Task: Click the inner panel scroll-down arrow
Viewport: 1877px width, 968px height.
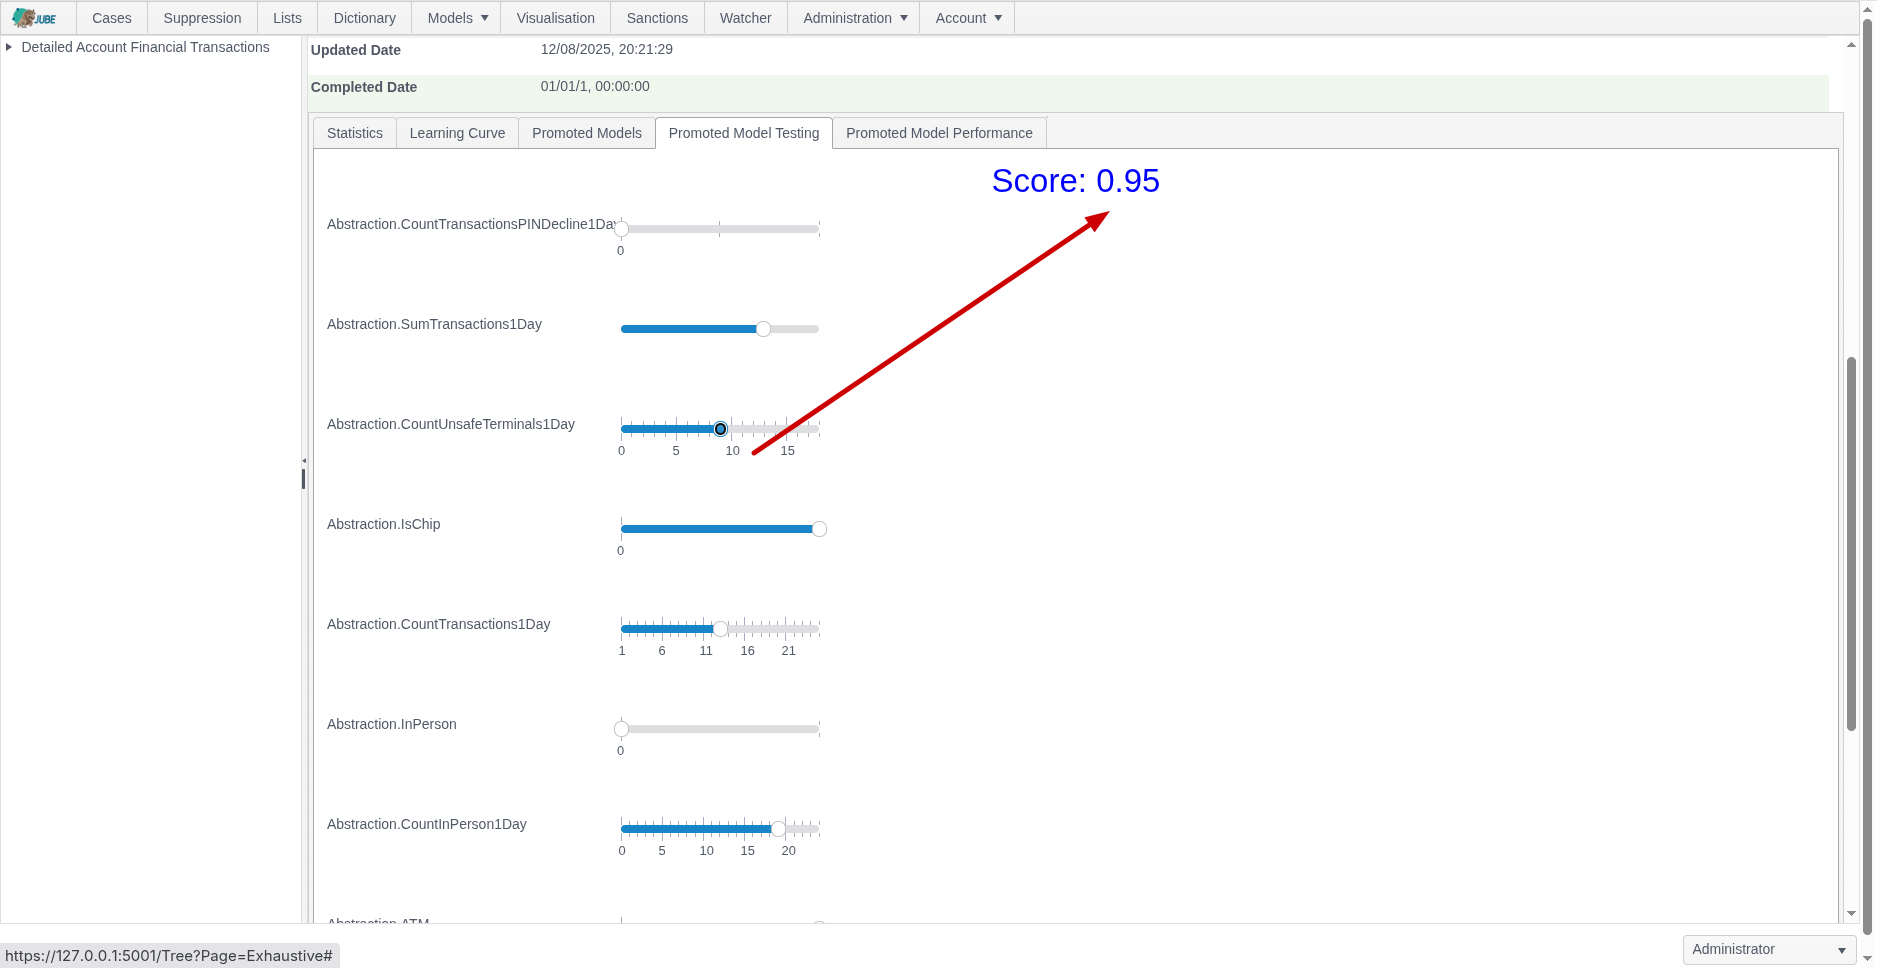Action: pyautogui.click(x=1851, y=913)
